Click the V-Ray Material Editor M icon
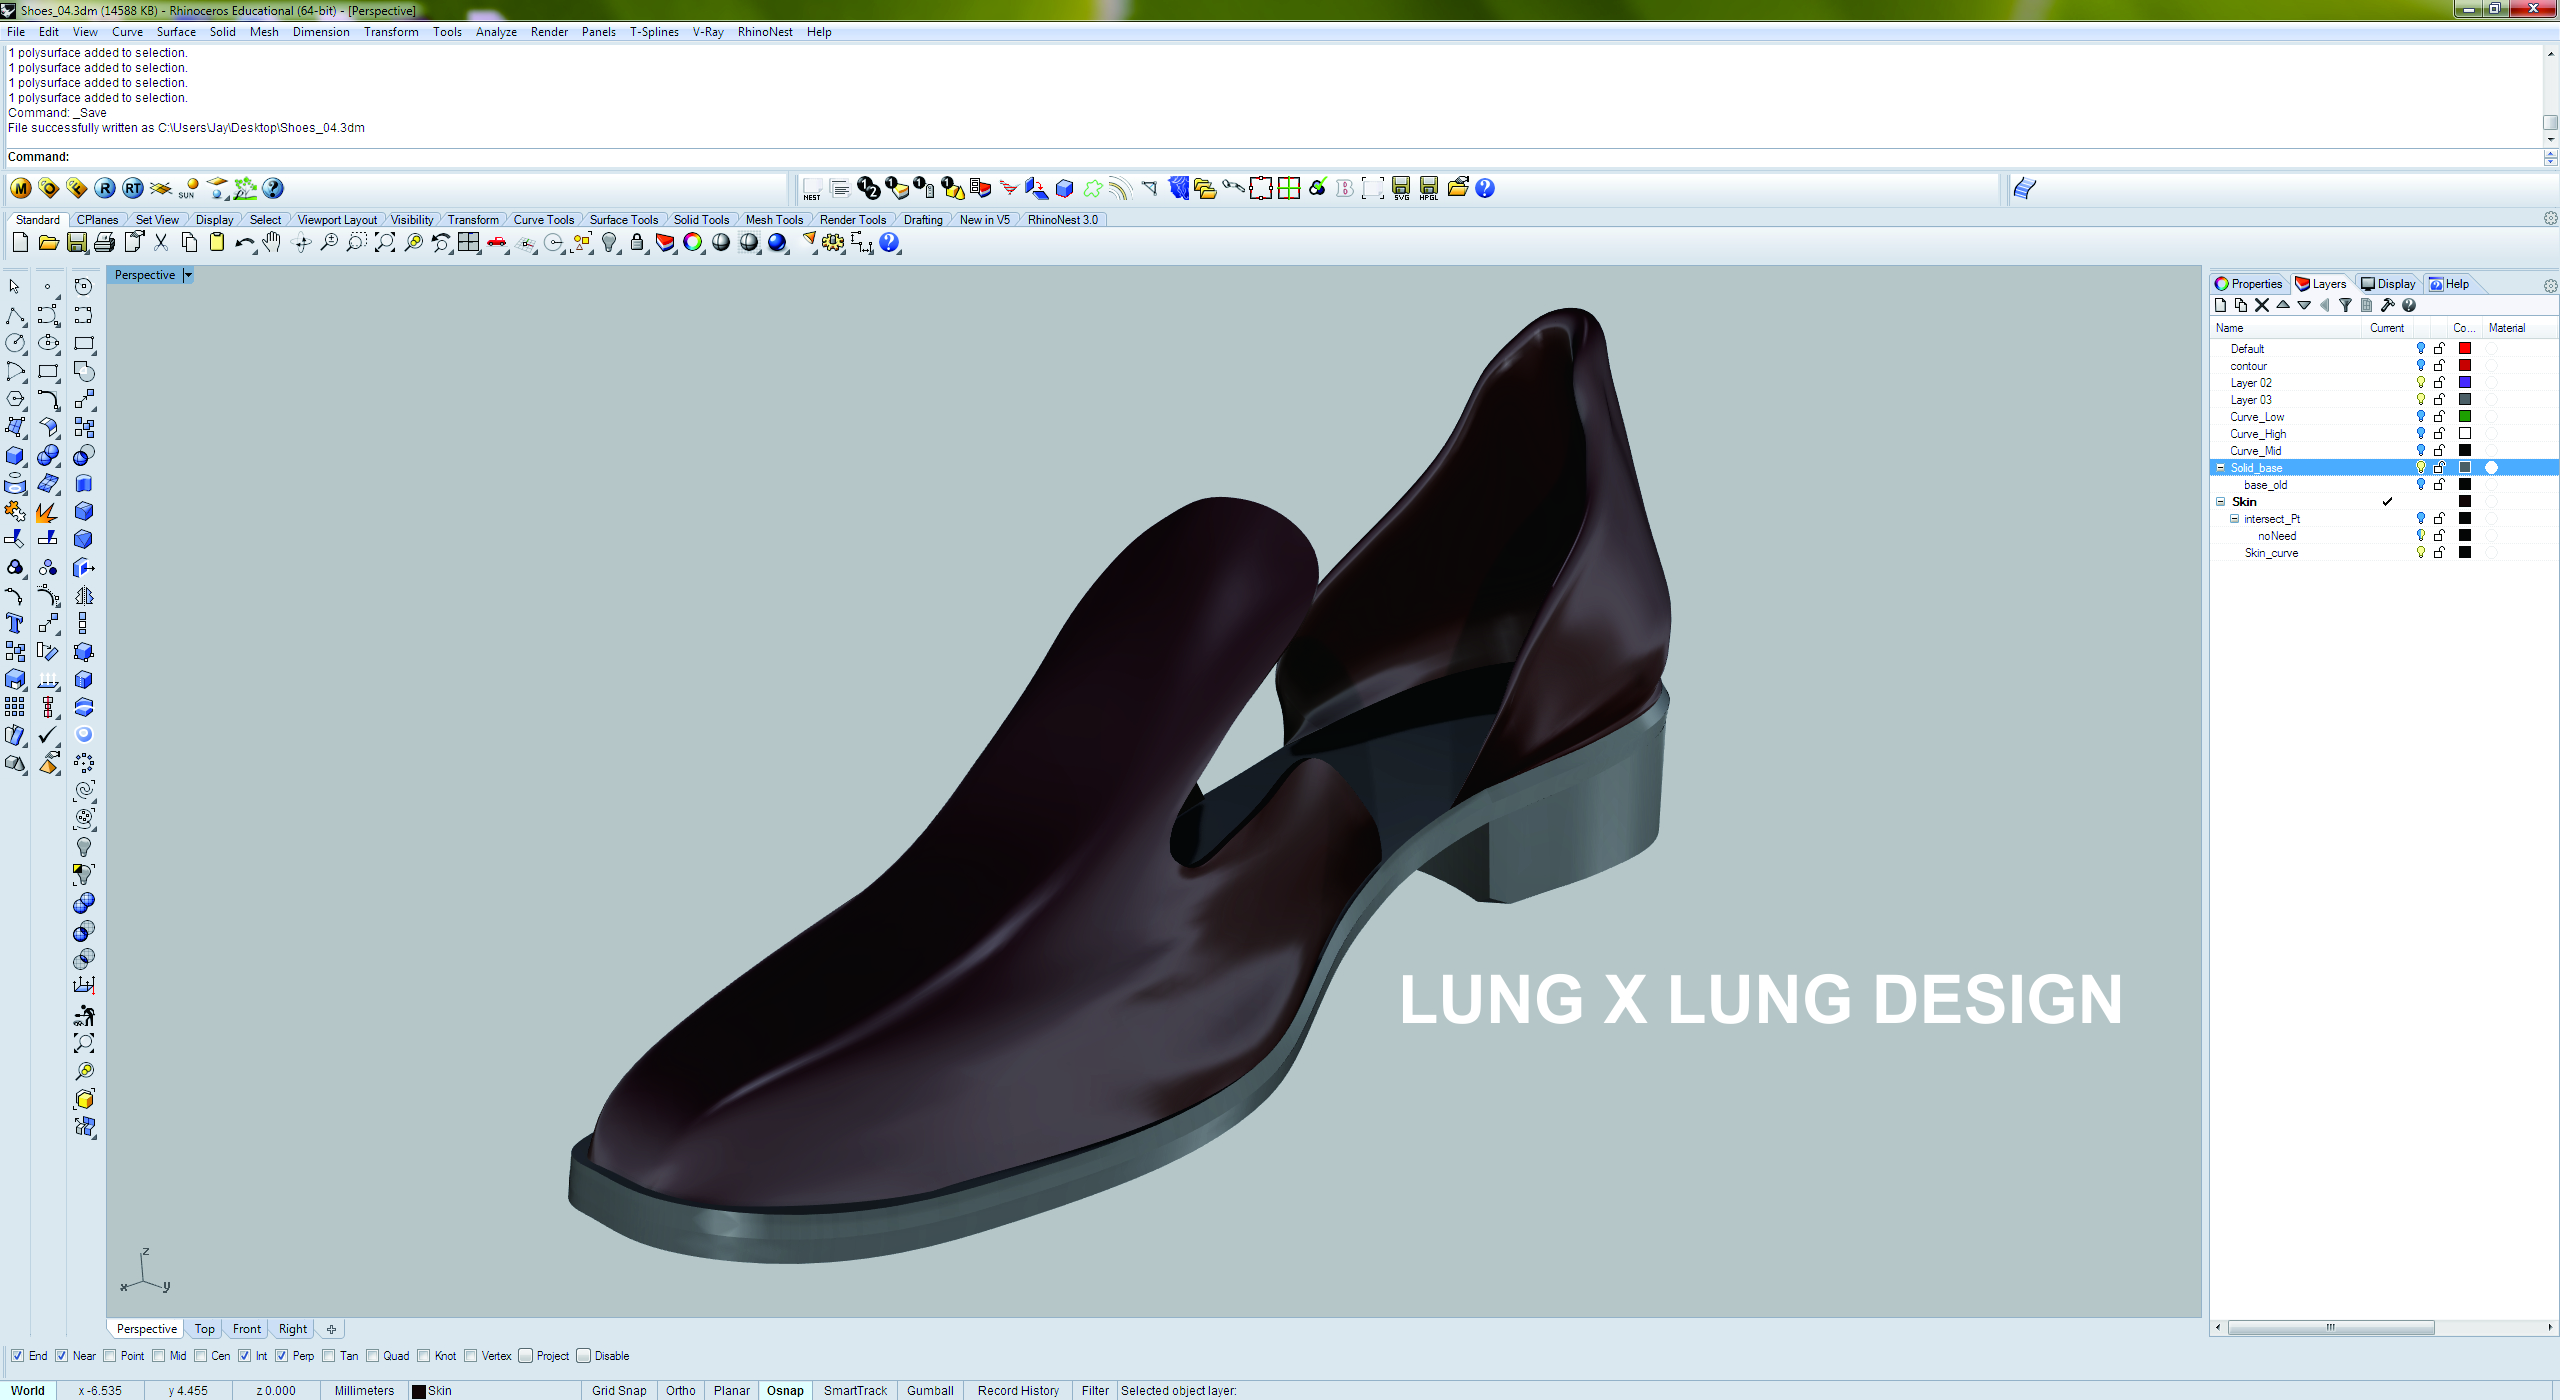 point(21,188)
